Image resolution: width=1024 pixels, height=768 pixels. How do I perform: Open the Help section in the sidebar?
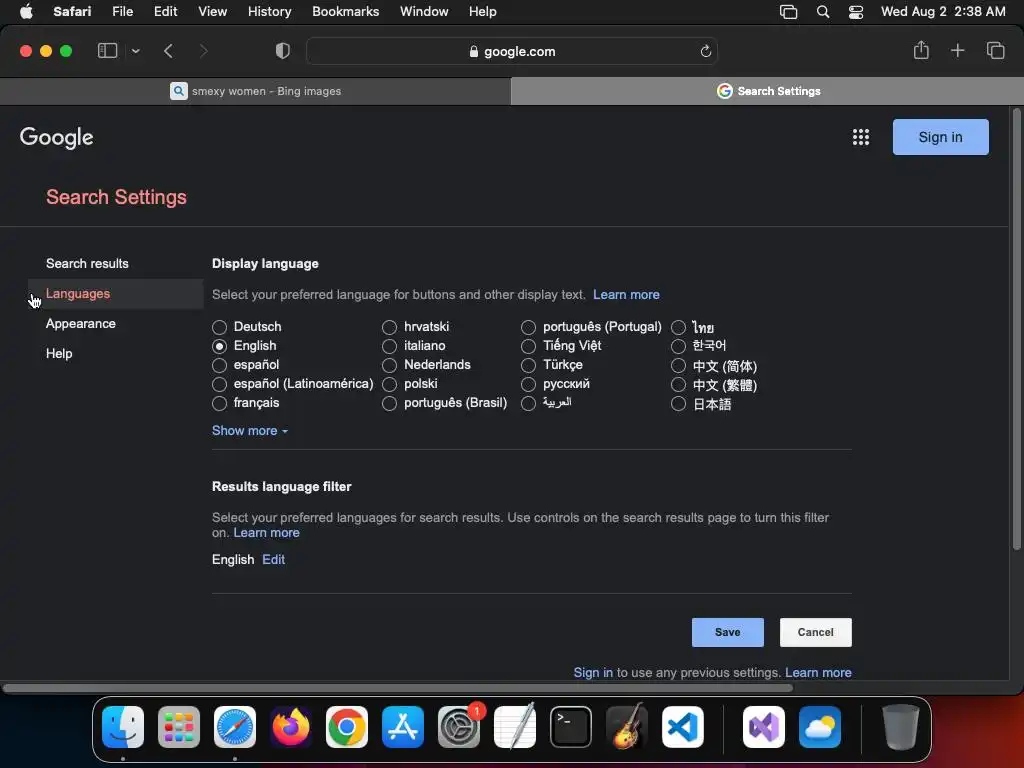(59, 353)
